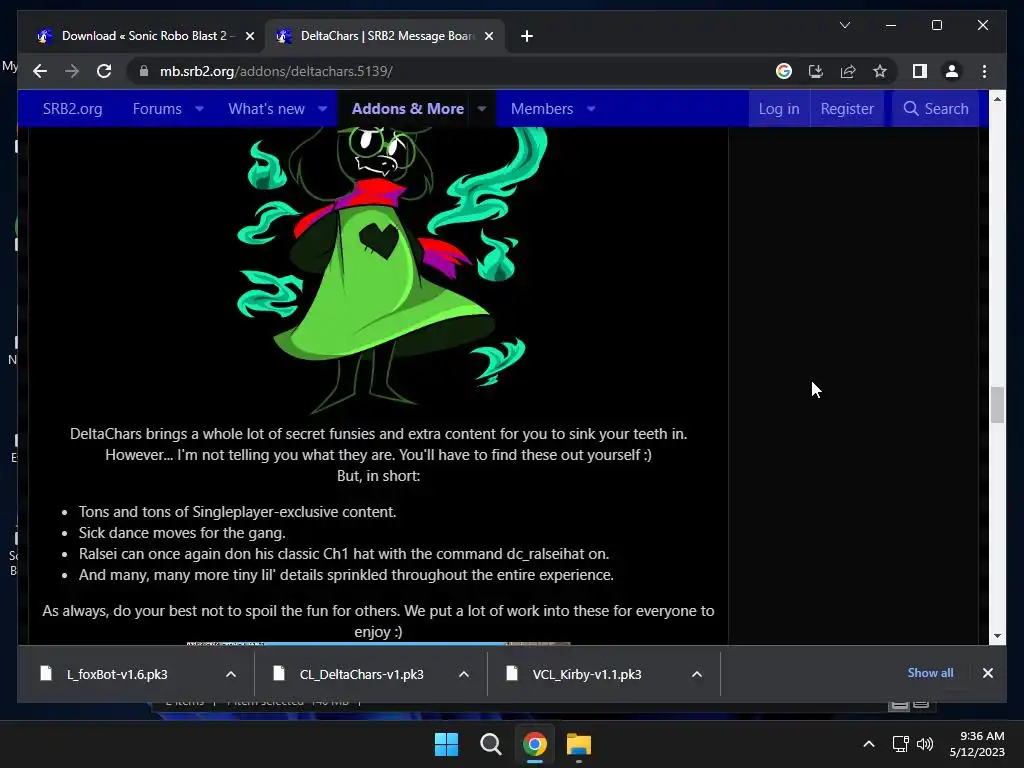Expand options for CL_DeltaChars-v1.pk3
This screenshot has height=768, width=1024.
coord(464,674)
